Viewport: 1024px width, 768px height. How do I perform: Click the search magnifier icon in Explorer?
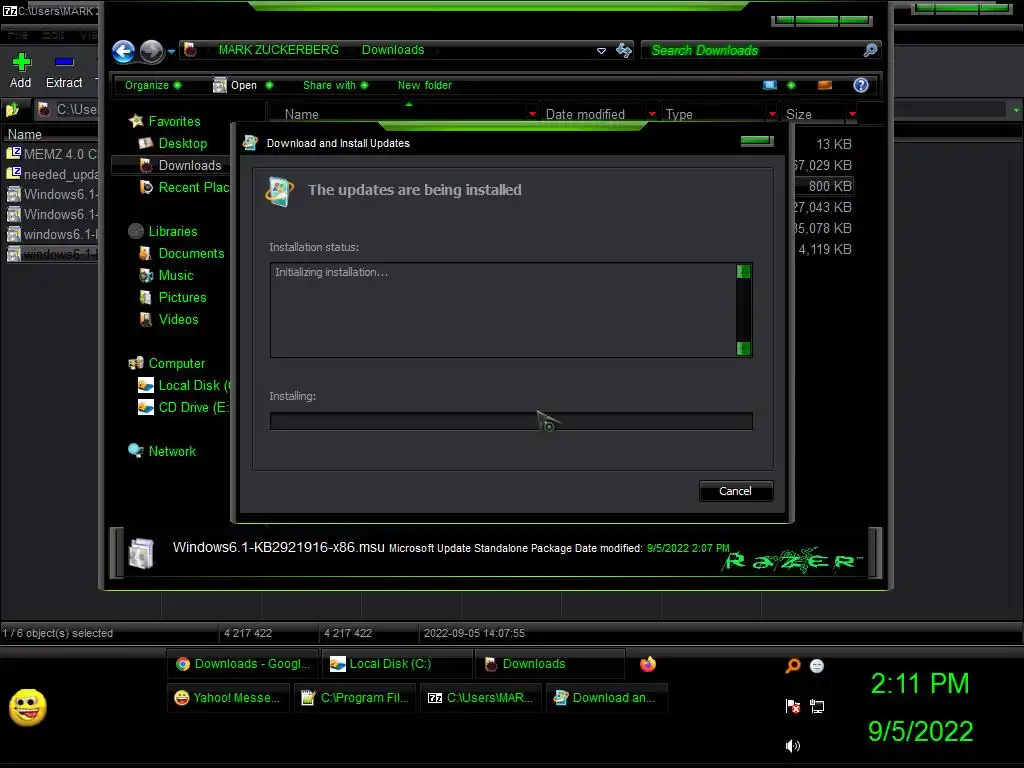[870, 50]
